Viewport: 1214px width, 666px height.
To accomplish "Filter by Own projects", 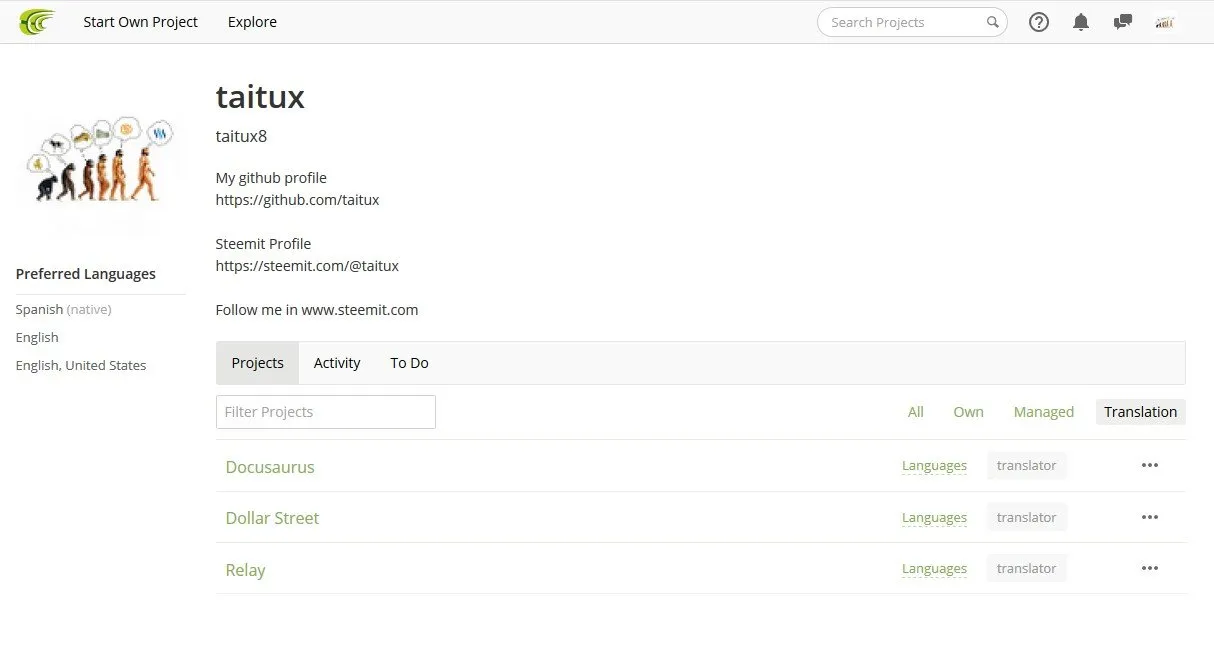I will coord(968,412).
